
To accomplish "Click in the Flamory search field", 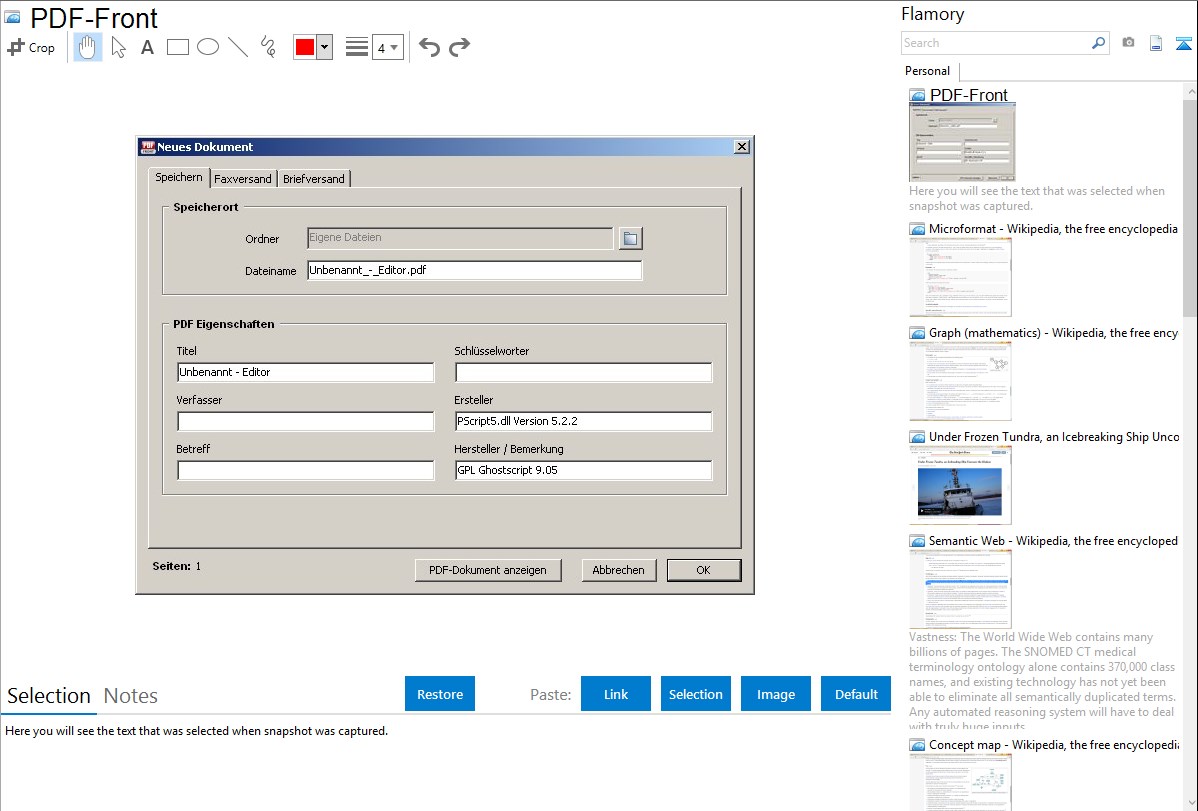I will (995, 43).
